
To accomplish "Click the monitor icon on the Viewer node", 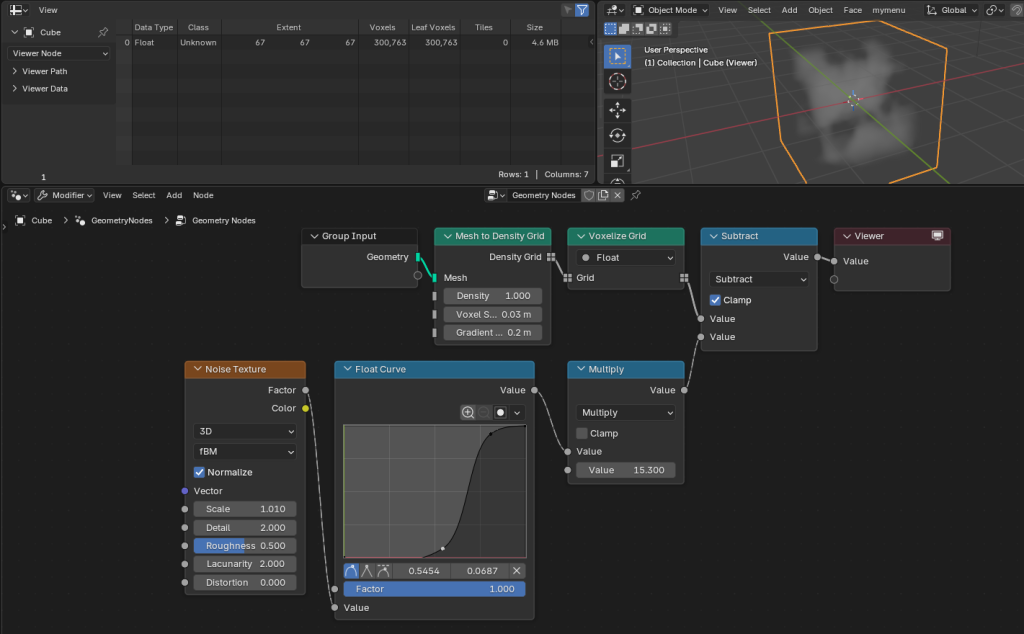I will (x=937, y=235).
